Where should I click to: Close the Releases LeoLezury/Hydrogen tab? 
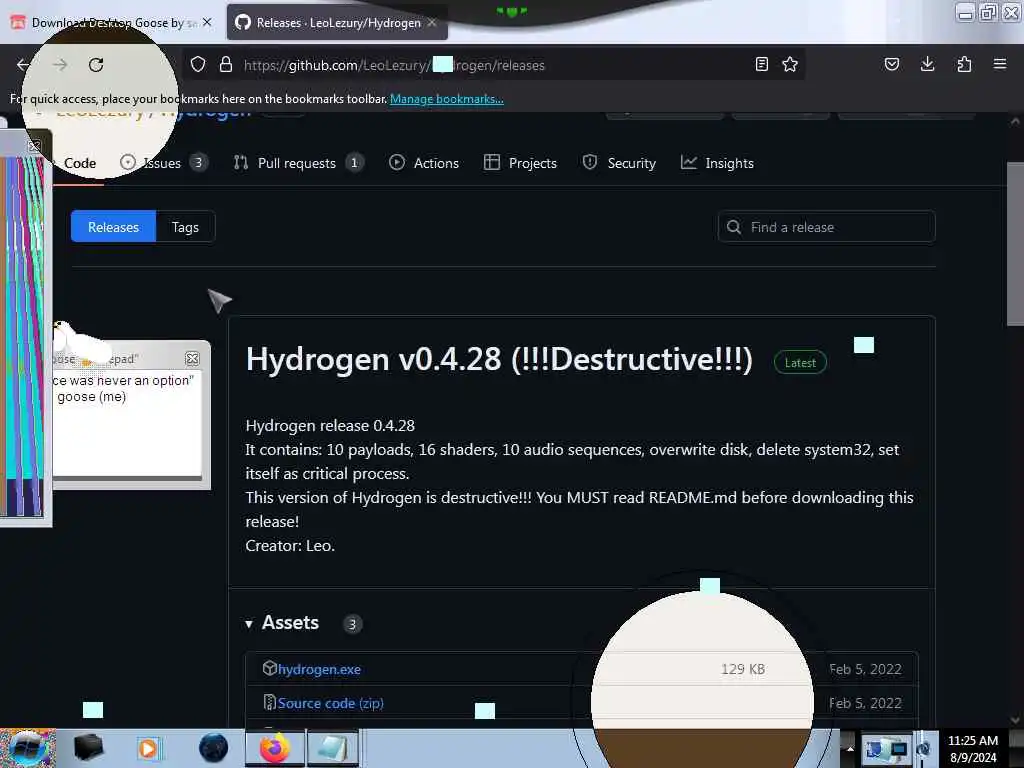(432, 22)
